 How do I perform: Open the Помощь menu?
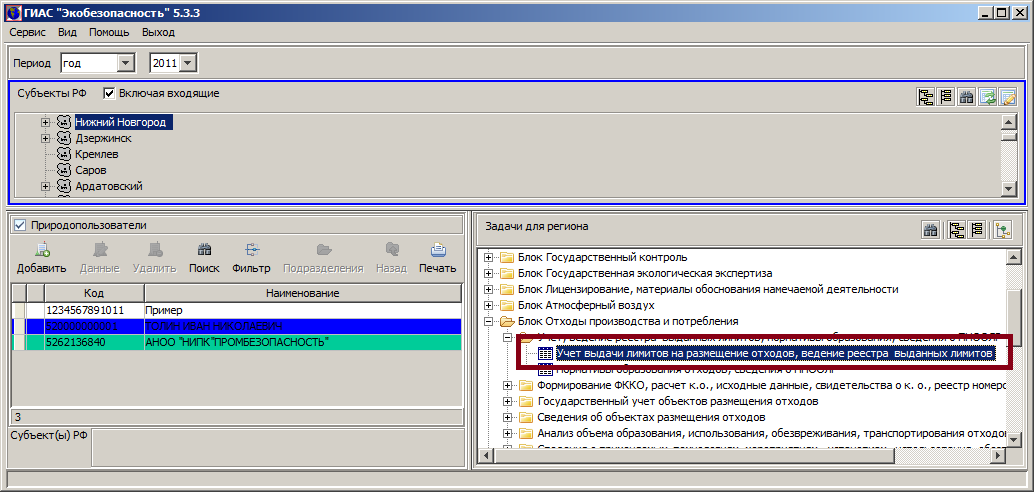coord(109,32)
